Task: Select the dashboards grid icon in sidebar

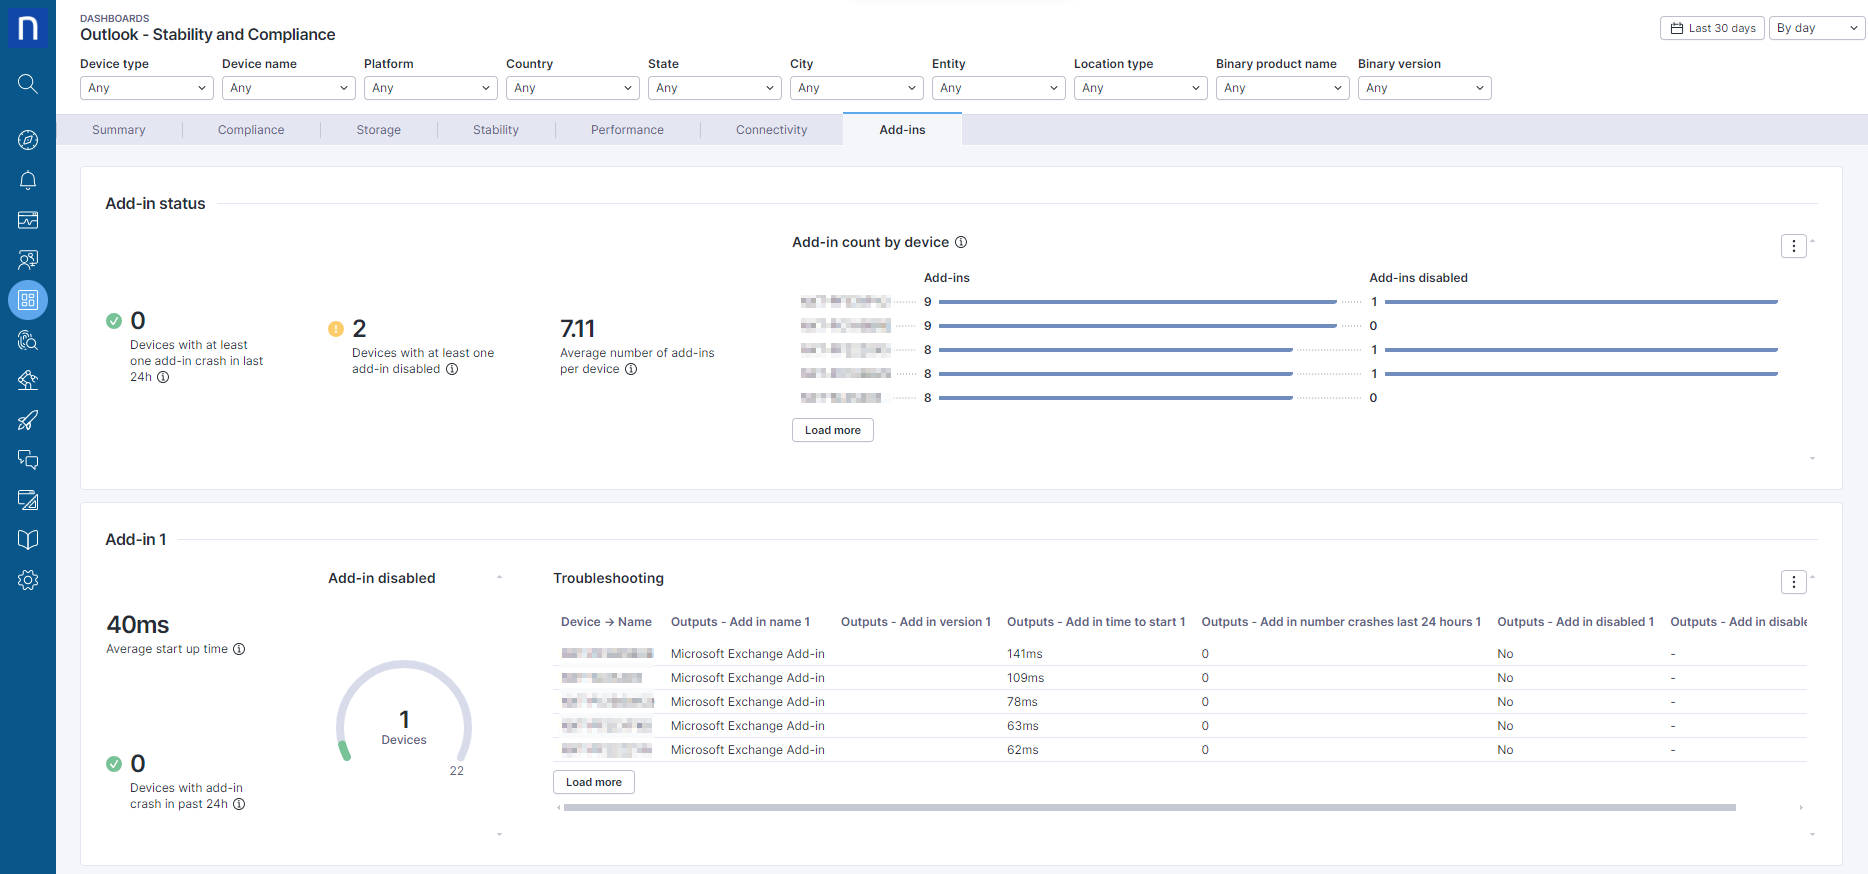Action: click(x=28, y=300)
